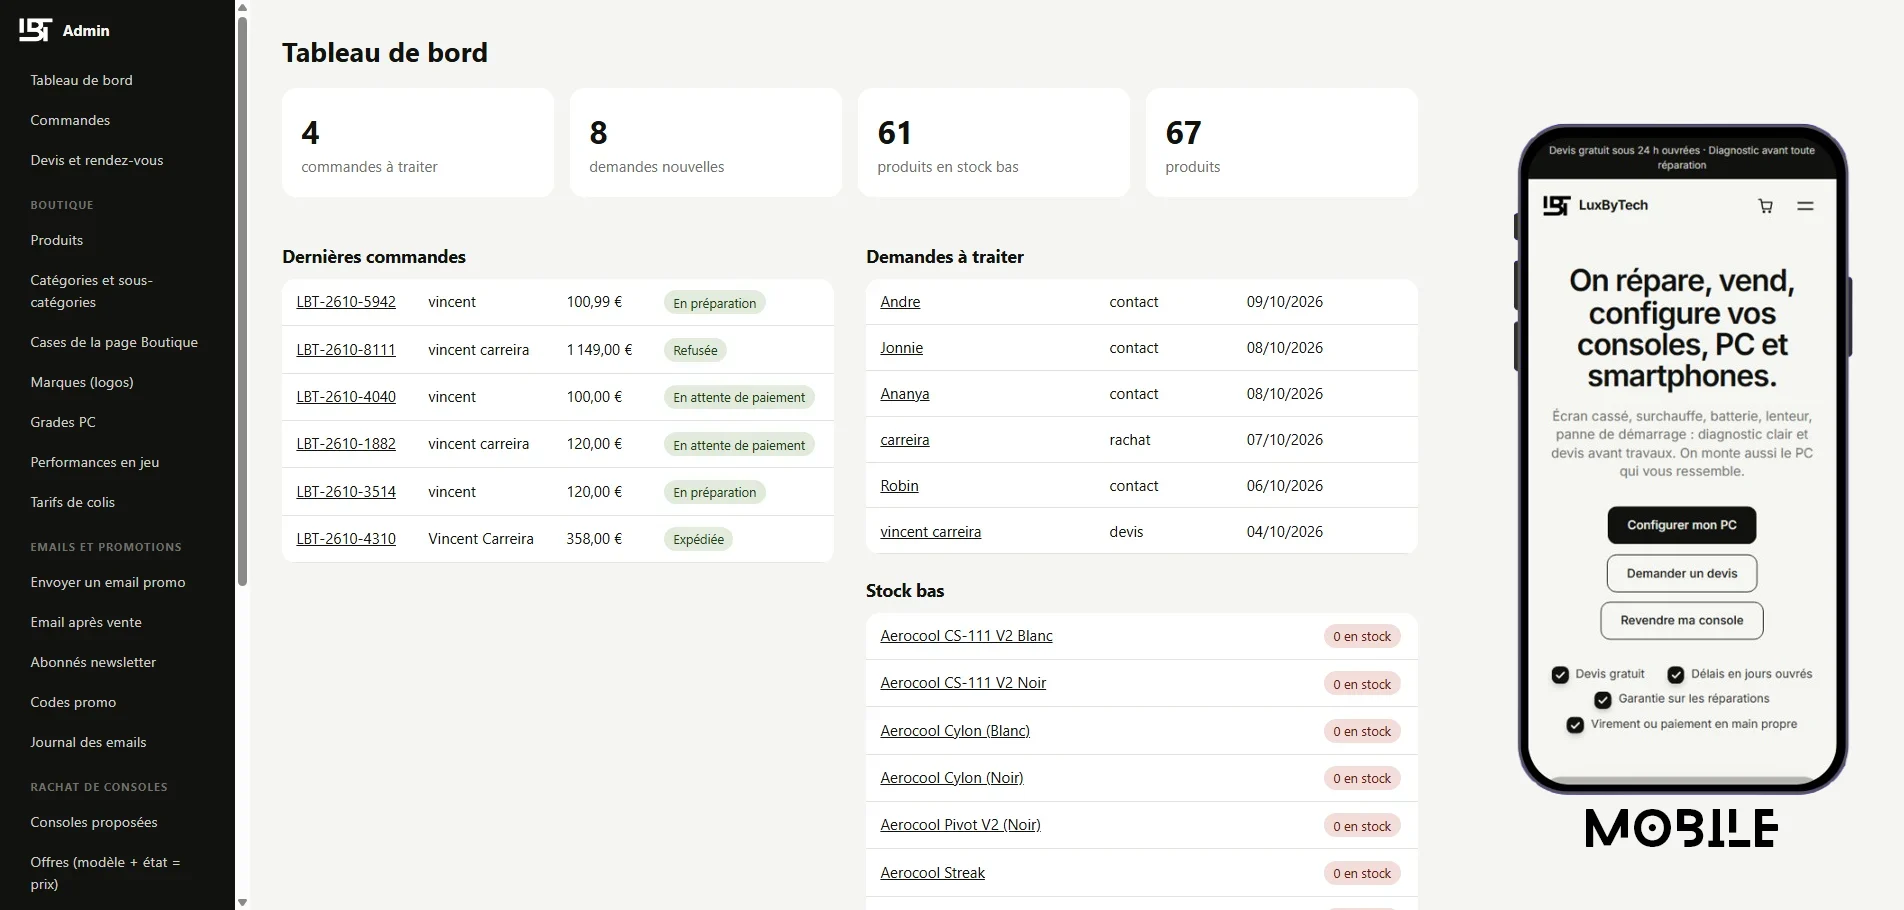Image resolution: width=1904 pixels, height=910 pixels.
Task: Open Aerocool Streak product
Action: pyautogui.click(x=932, y=873)
